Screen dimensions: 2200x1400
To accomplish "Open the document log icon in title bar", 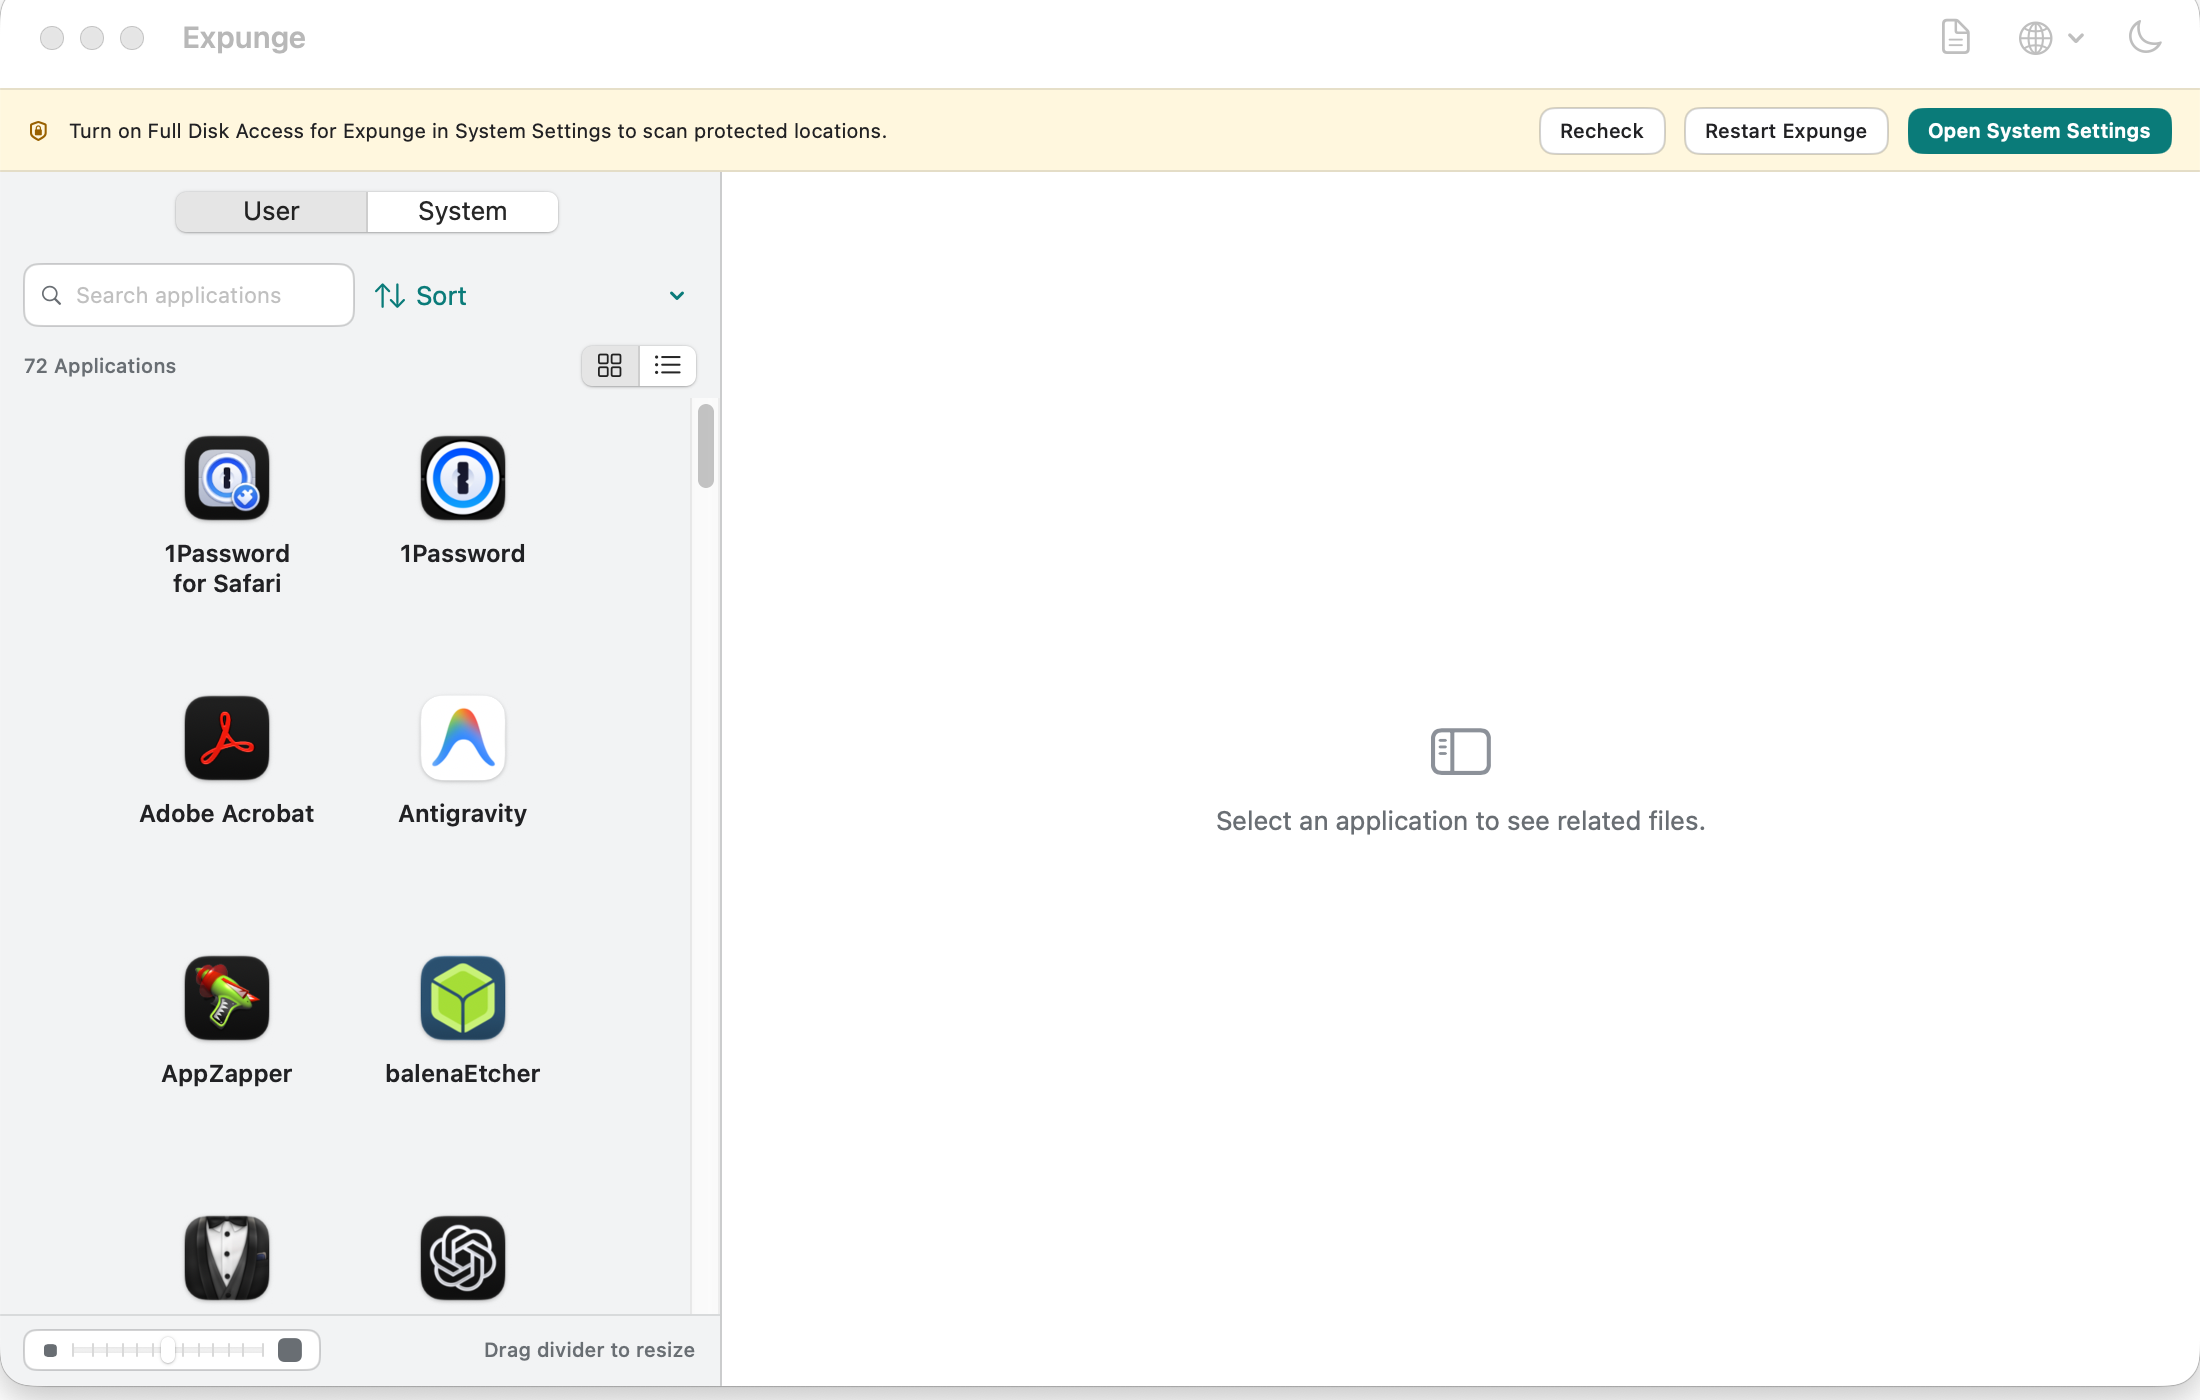I will [1955, 38].
